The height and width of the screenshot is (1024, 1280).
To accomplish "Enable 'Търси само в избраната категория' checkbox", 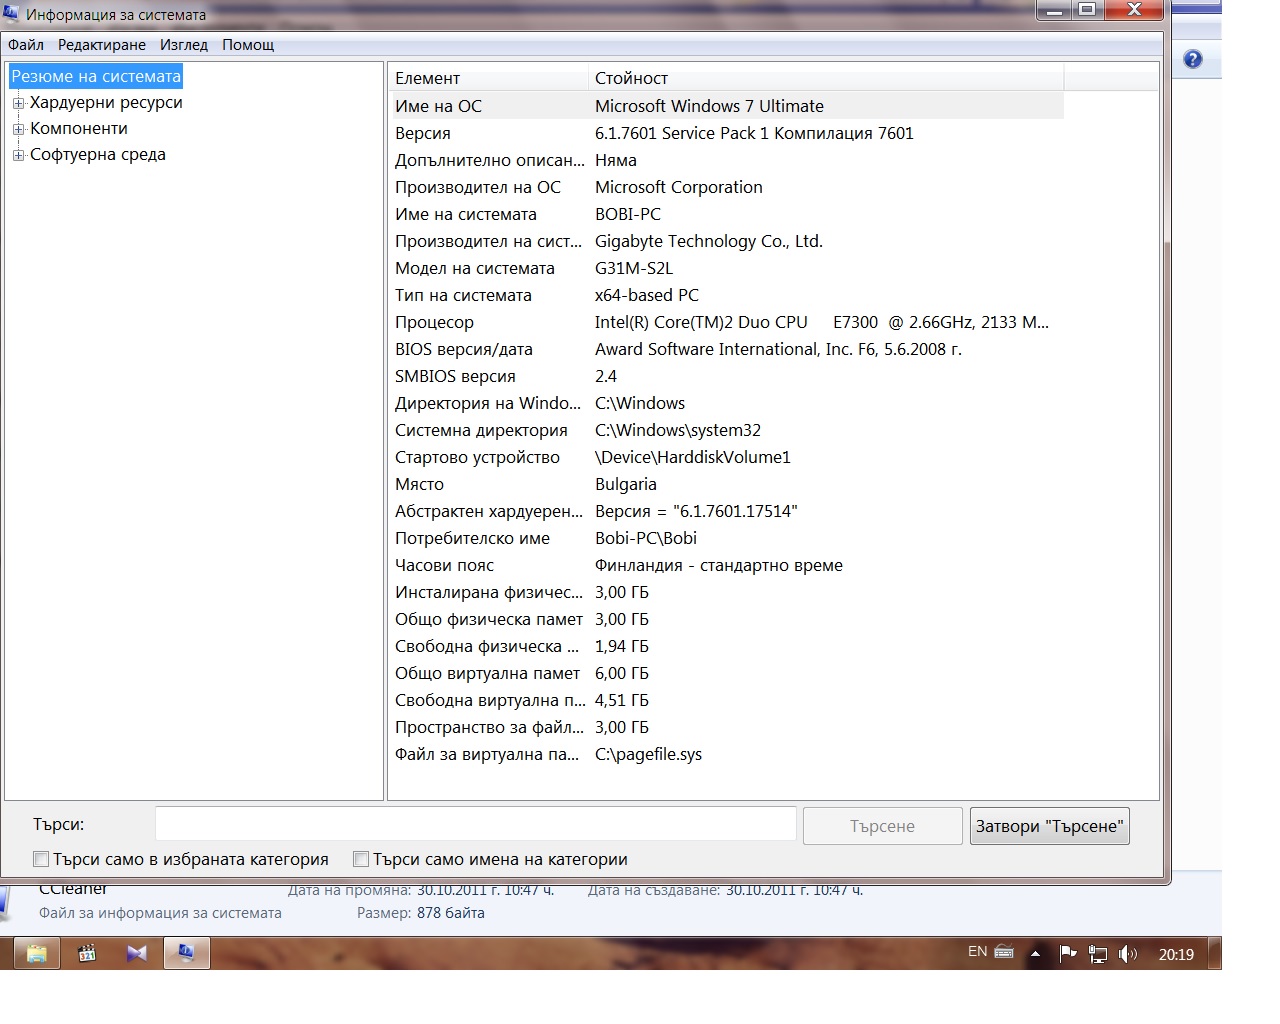I will (x=41, y=859).
